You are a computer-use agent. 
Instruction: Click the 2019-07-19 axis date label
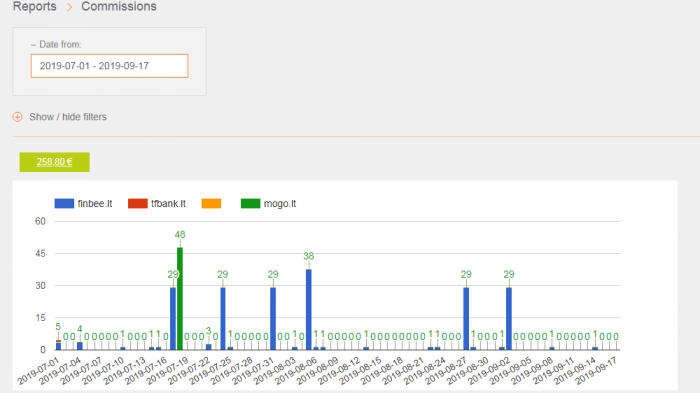point(167,371)
